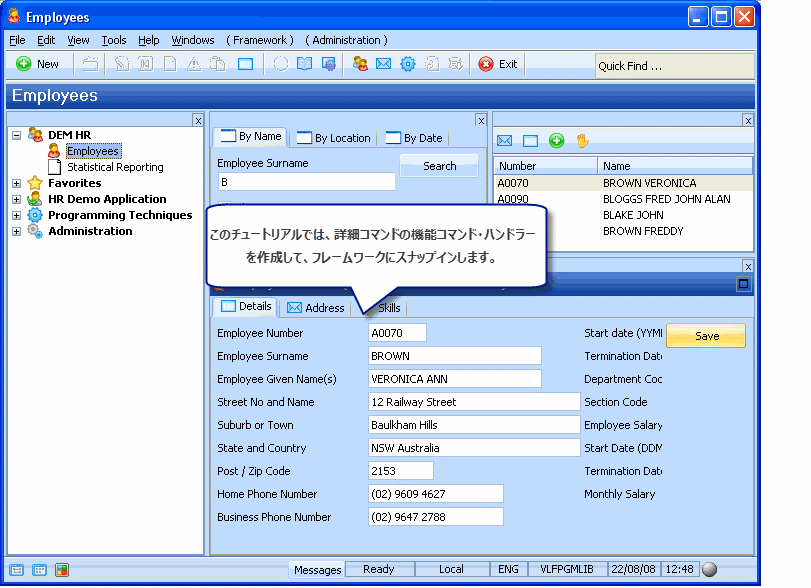Click the Exit button in the toolbar

pyautogui.click(x=498, y=64)
